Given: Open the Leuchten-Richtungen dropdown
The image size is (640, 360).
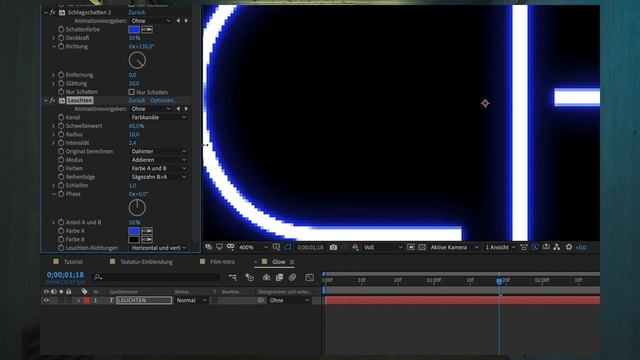Looking at the screenshot, I should [158, 248].
